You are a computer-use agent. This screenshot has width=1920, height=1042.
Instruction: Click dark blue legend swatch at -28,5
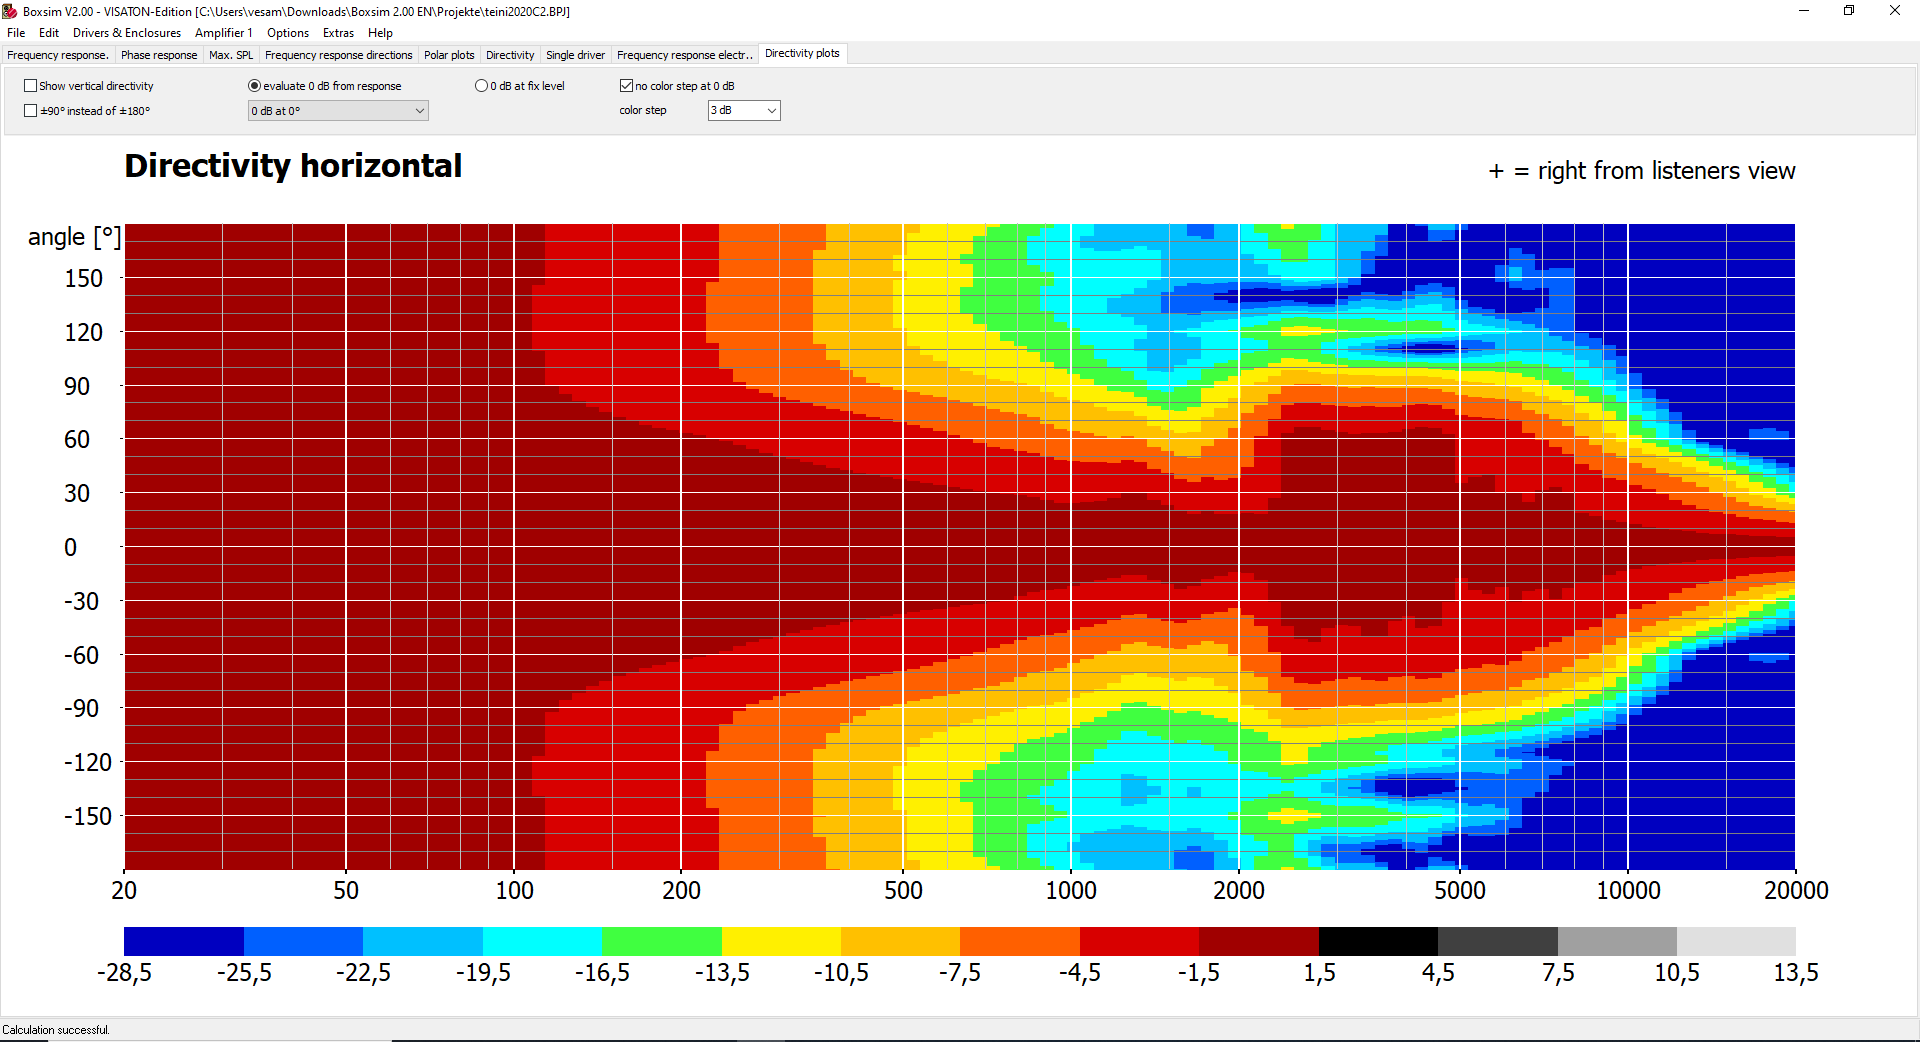tap(184, 941)
